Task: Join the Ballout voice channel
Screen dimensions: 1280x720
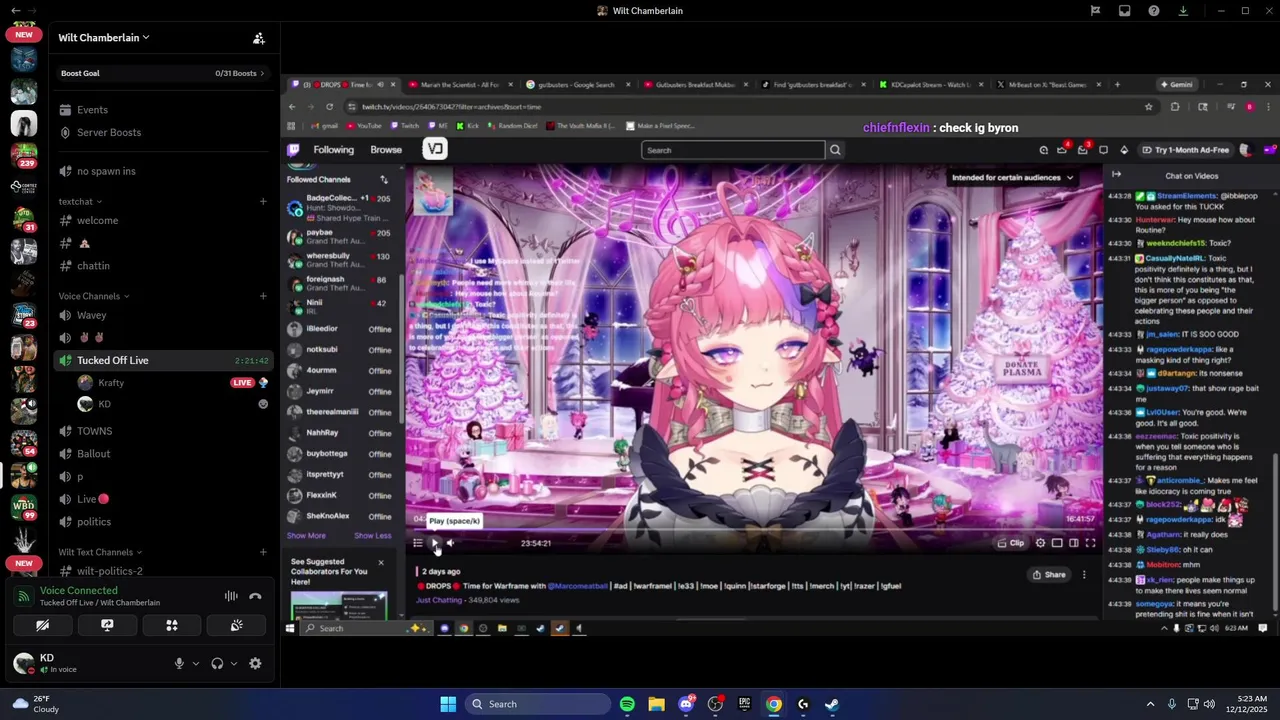Action: [163, 454]
